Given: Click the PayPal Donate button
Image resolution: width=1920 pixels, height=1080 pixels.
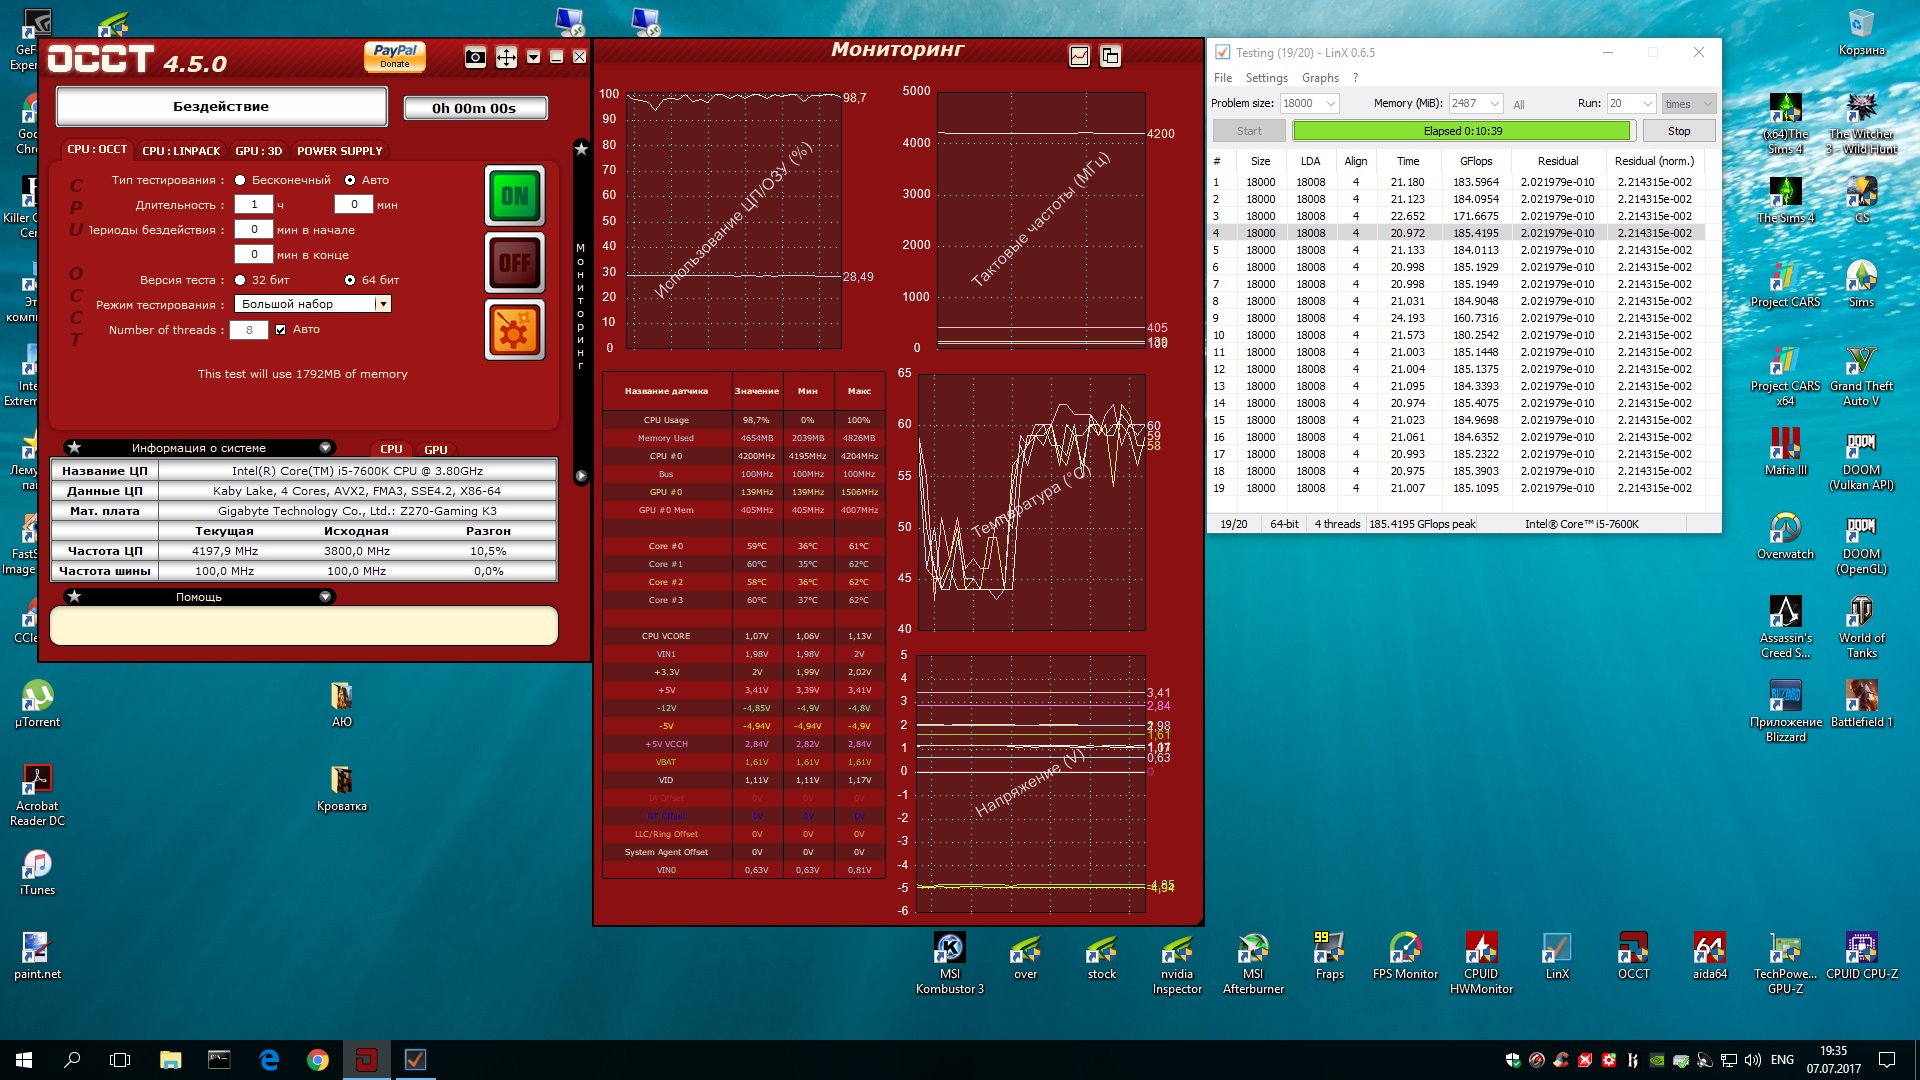Looking at the screenshot, I should pos(395,56).
